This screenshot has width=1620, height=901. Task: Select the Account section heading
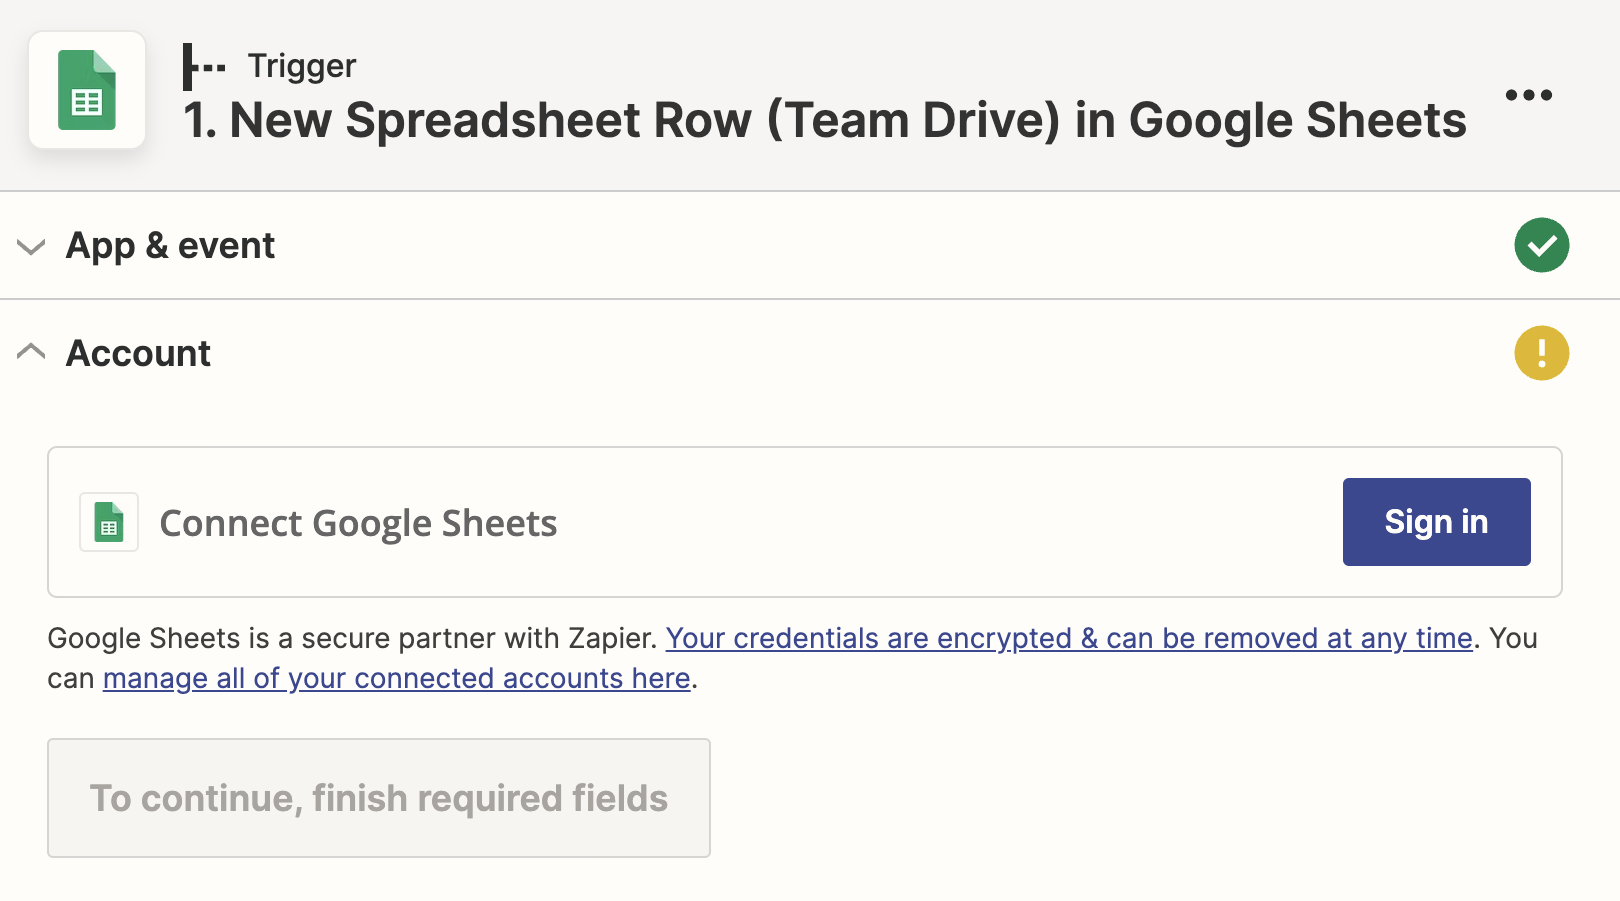pyautogui.click(x=138, y=353)
